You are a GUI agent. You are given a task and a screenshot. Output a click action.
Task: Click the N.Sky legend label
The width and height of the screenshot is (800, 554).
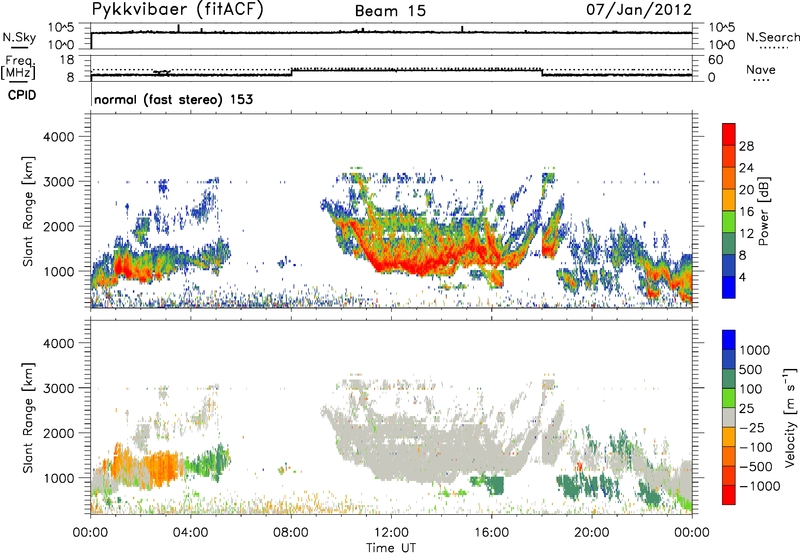tap(19, 37)
